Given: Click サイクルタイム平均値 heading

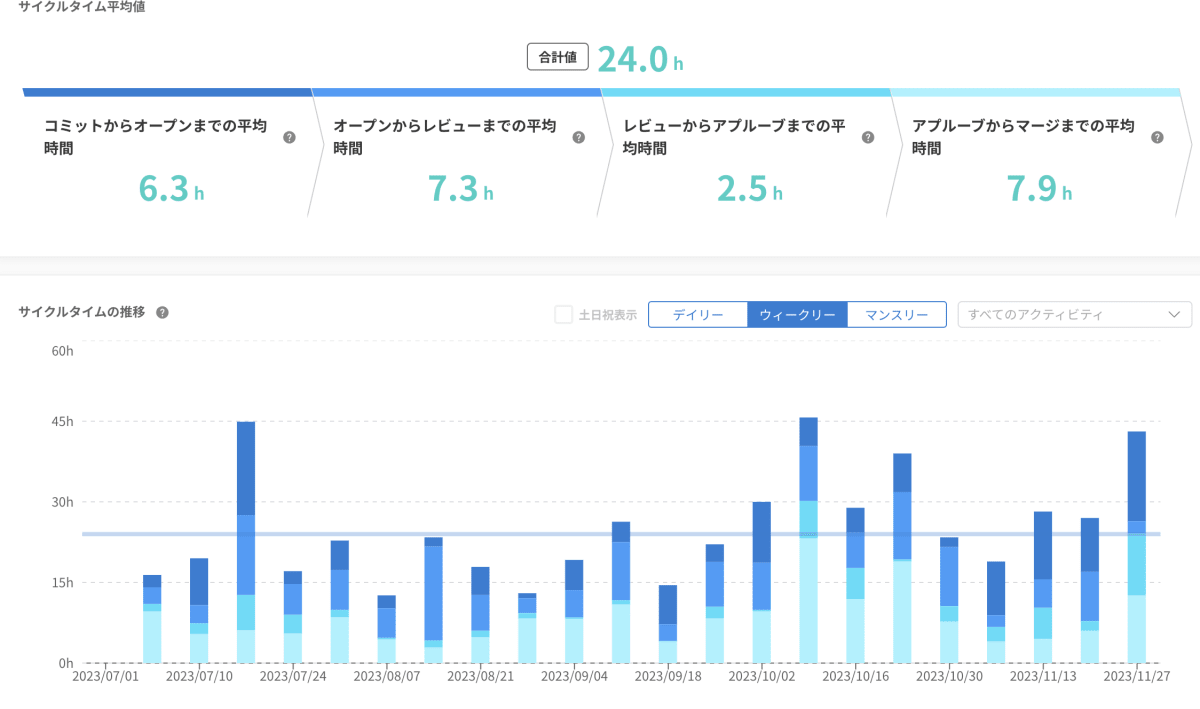Looking at the screenshot, I should (80, 6).
